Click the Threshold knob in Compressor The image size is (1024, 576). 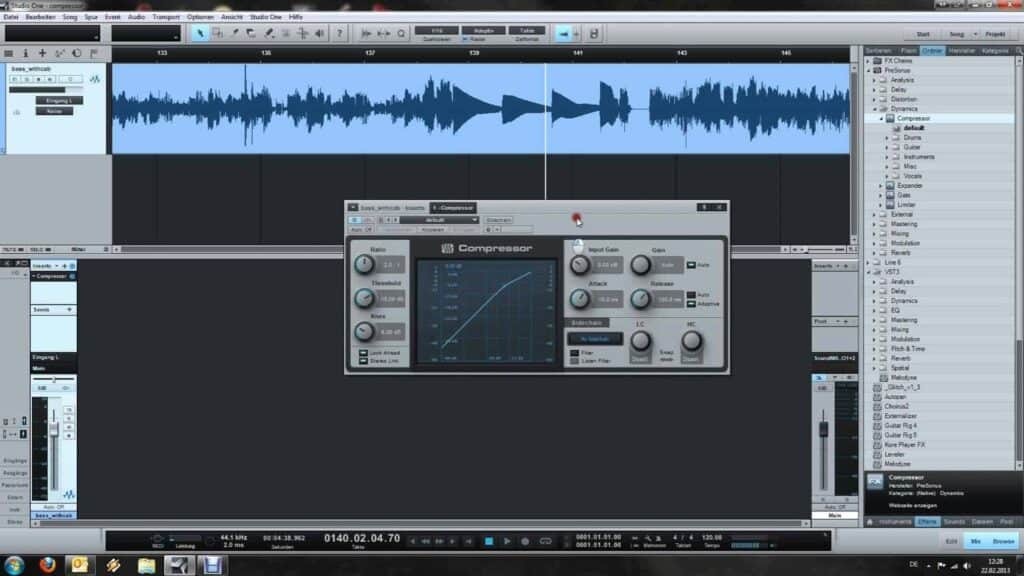click(x=364, y=298)
